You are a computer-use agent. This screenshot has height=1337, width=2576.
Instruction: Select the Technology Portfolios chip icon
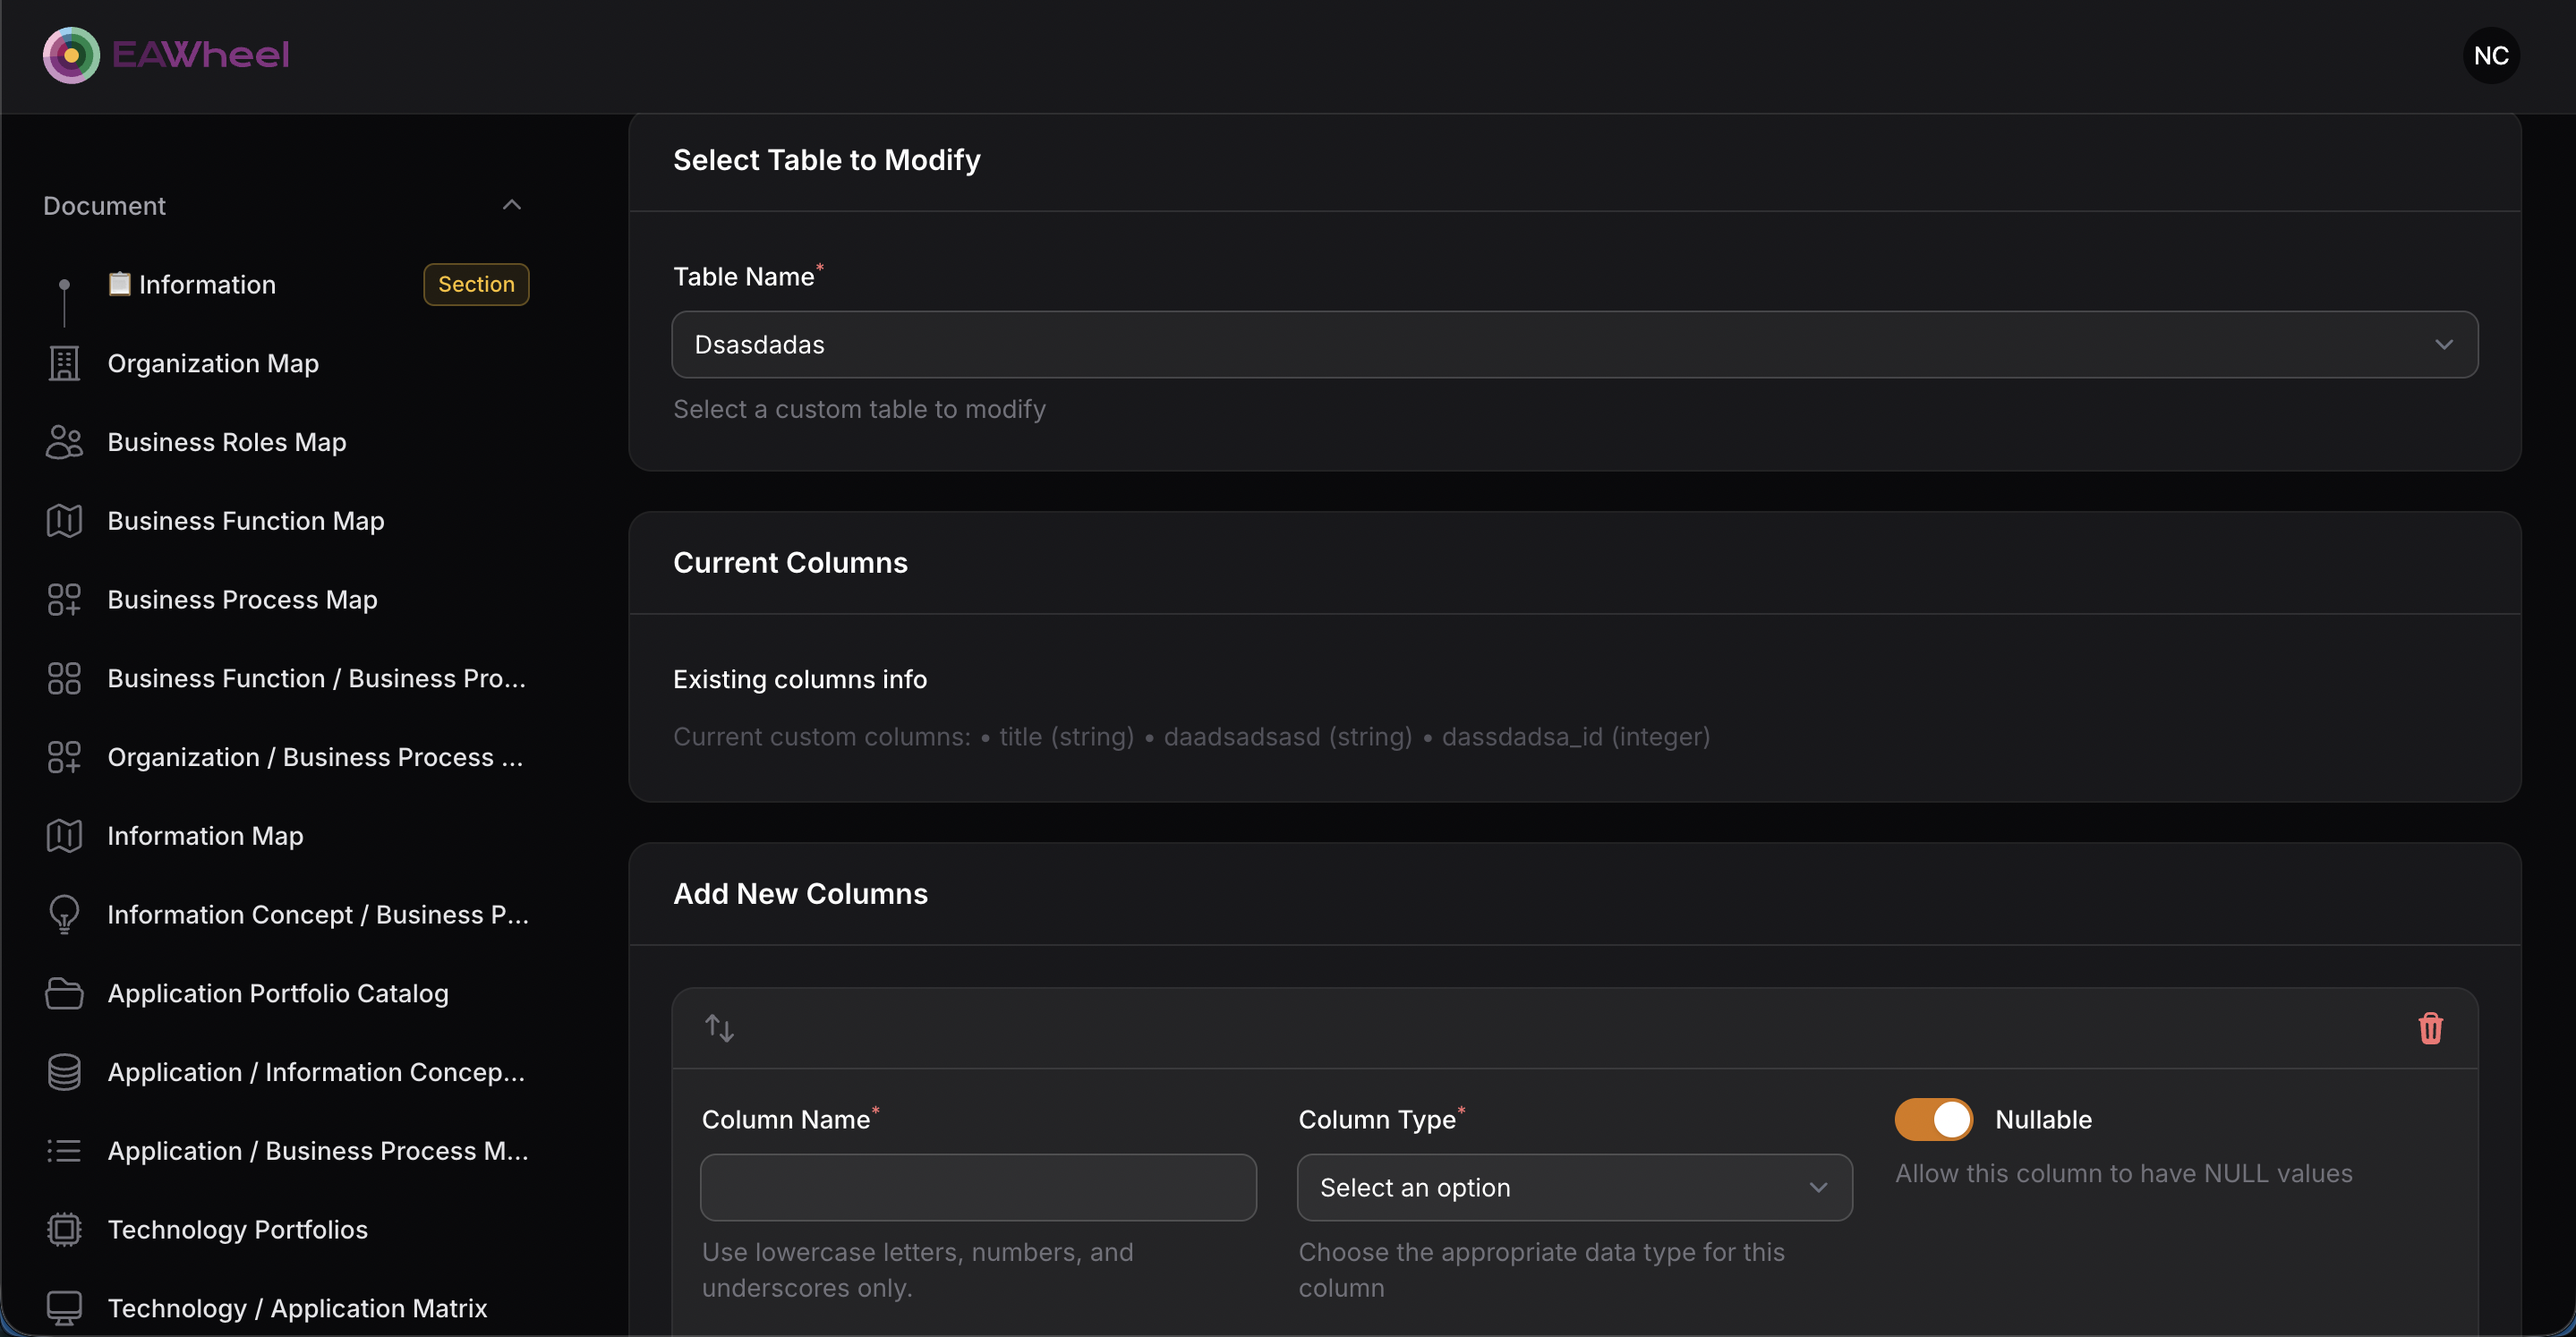coord(64,1229)
